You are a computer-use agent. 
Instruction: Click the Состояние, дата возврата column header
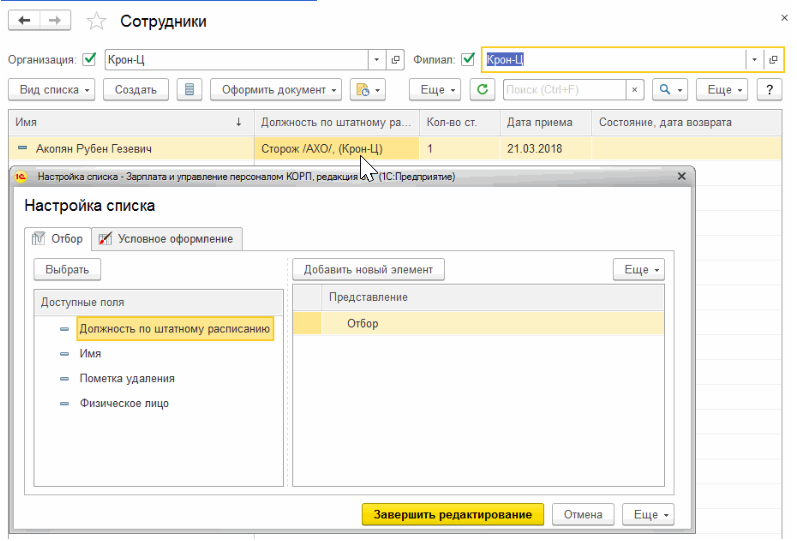tap(686, 123)
